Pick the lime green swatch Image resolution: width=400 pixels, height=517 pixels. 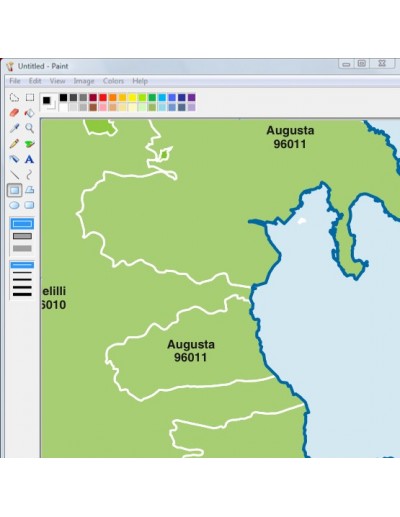click(142, 97)
